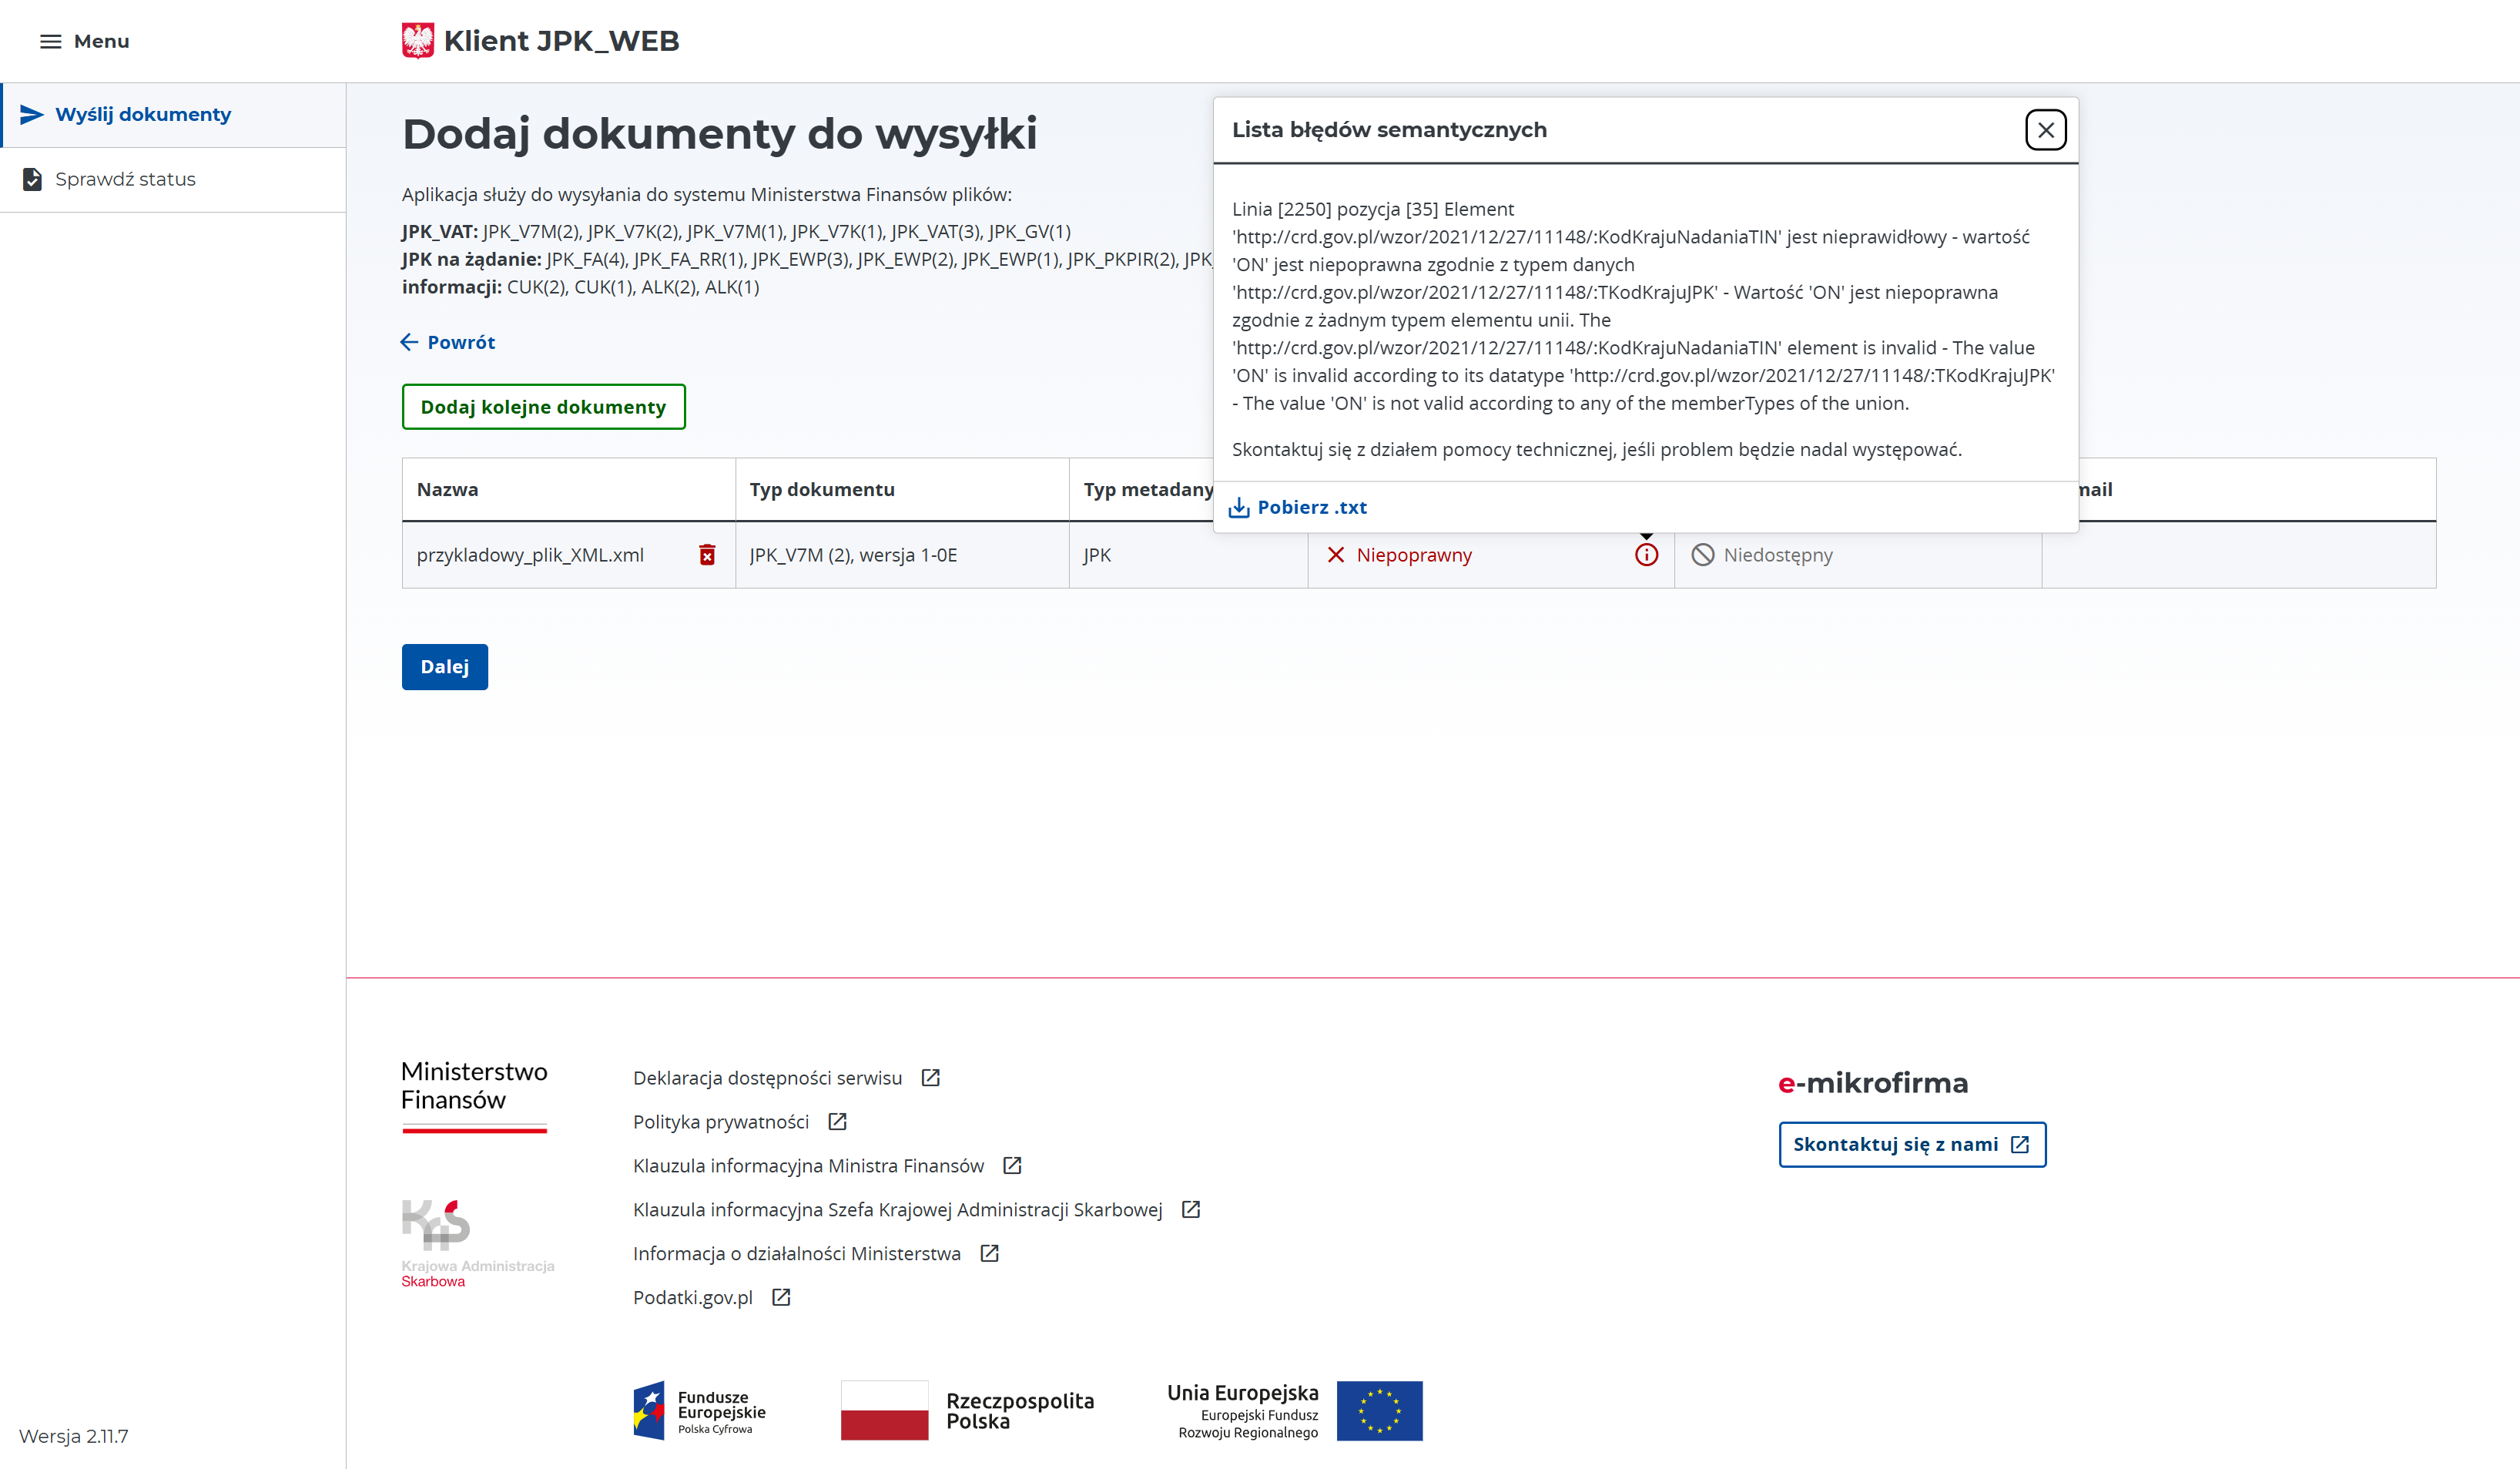Click the paper plane icon in sidebar

tap(32, 114)
